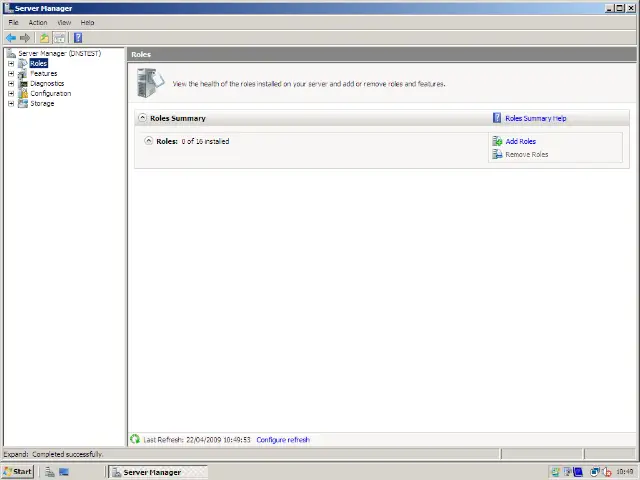640x480 pixels.
Task: Expand the Roles tree node
Action: [11, 64]
